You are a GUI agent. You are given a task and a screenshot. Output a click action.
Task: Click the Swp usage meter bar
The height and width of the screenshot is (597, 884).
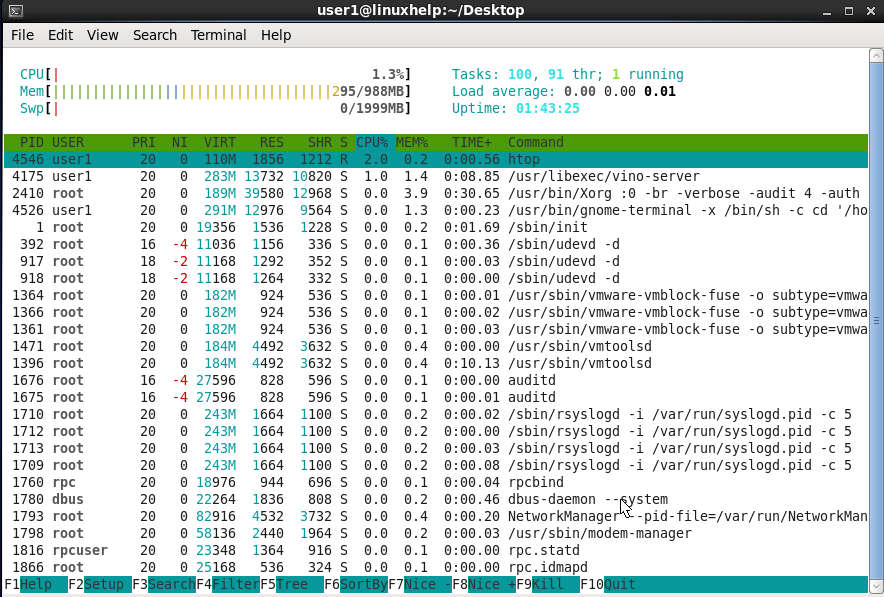[x=215, y=108]
